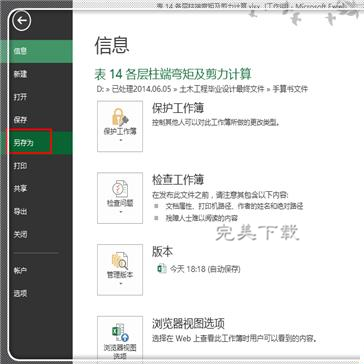Click the 管理版本 icon button

pyautogui.click(x=120, y=270)
